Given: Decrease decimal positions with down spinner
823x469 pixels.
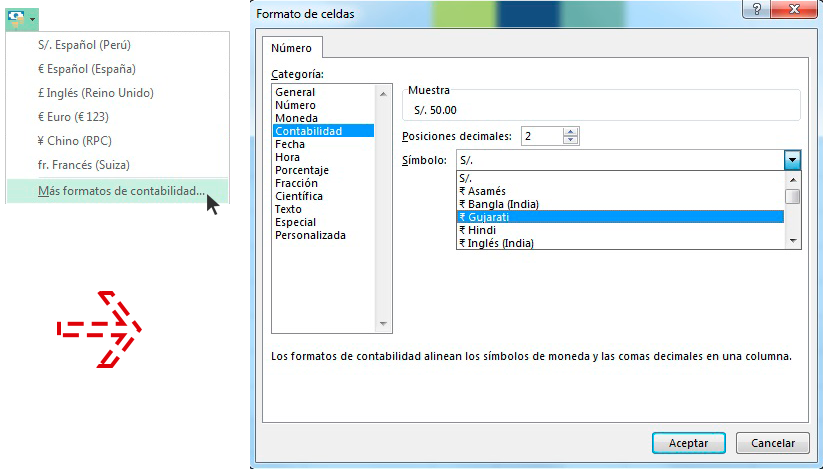Looking at the screenshot, I should [570, 141].
